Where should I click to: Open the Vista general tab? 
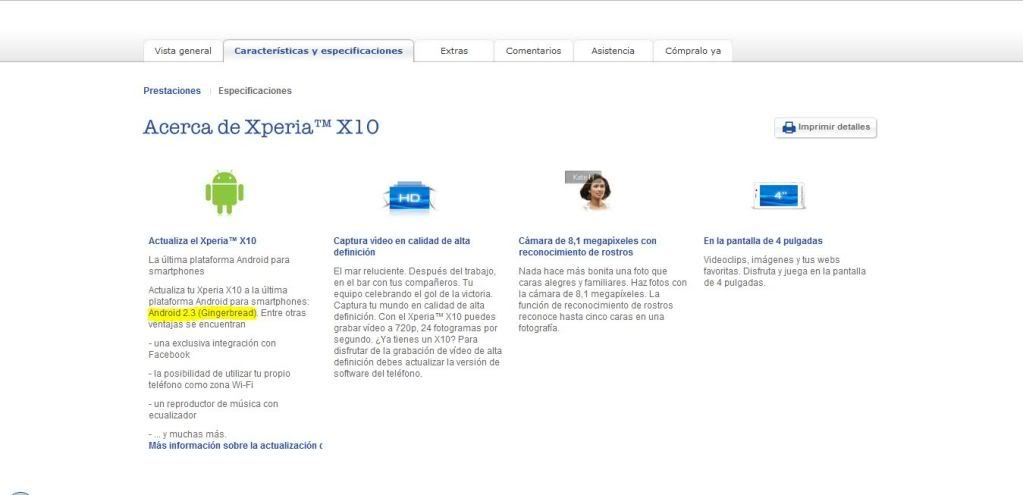(x=183, y=51)
